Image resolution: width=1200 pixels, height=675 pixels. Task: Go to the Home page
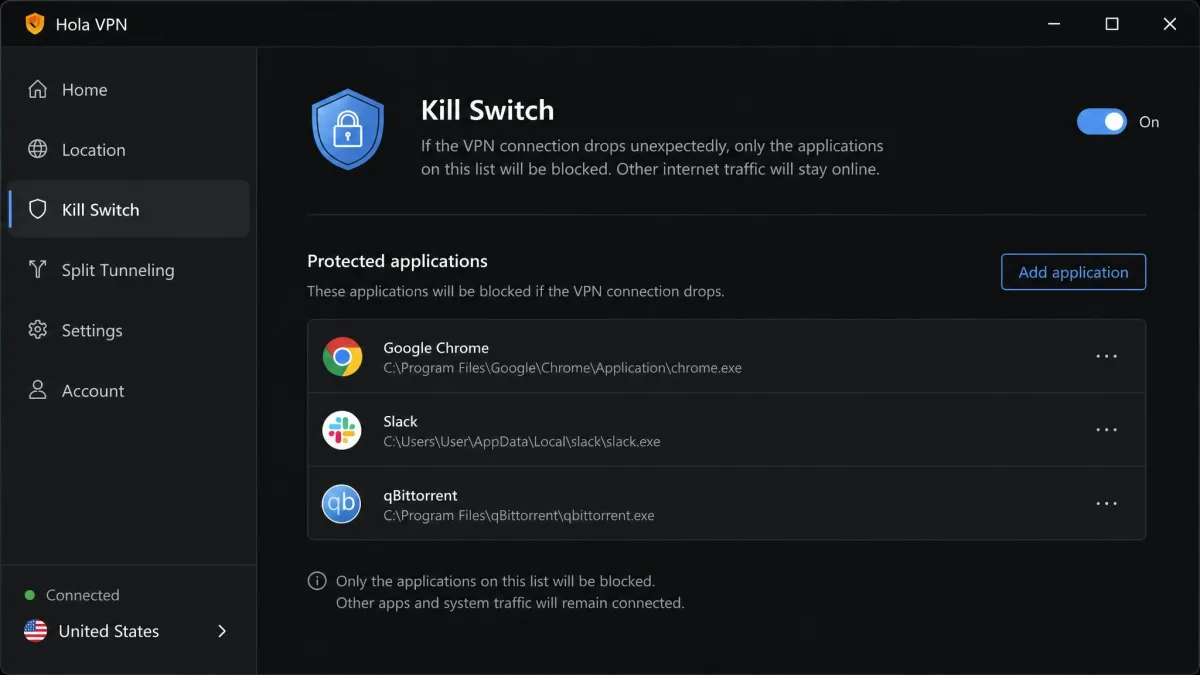[129, 89]
